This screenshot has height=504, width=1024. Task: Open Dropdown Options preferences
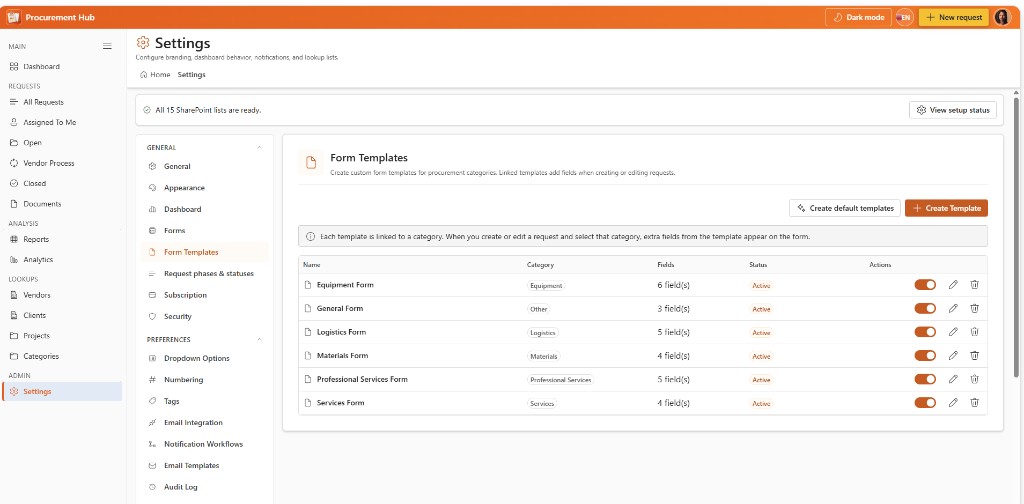[x=204, y=358]
